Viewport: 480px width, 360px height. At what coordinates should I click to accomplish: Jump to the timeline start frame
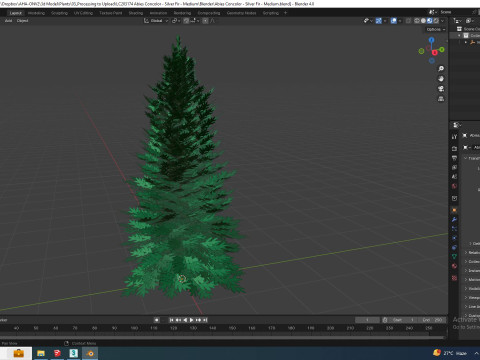[171, 320]
